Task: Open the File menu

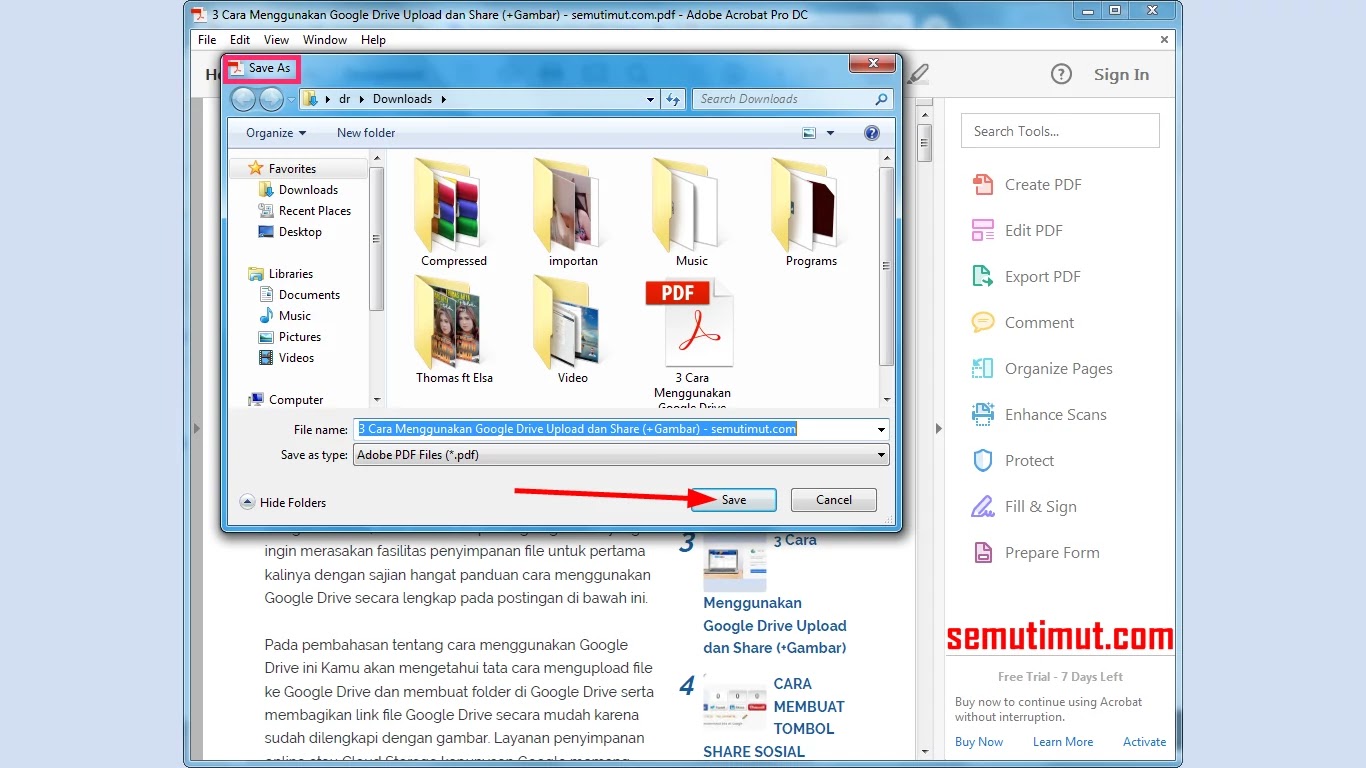Action: pos(207,40)
